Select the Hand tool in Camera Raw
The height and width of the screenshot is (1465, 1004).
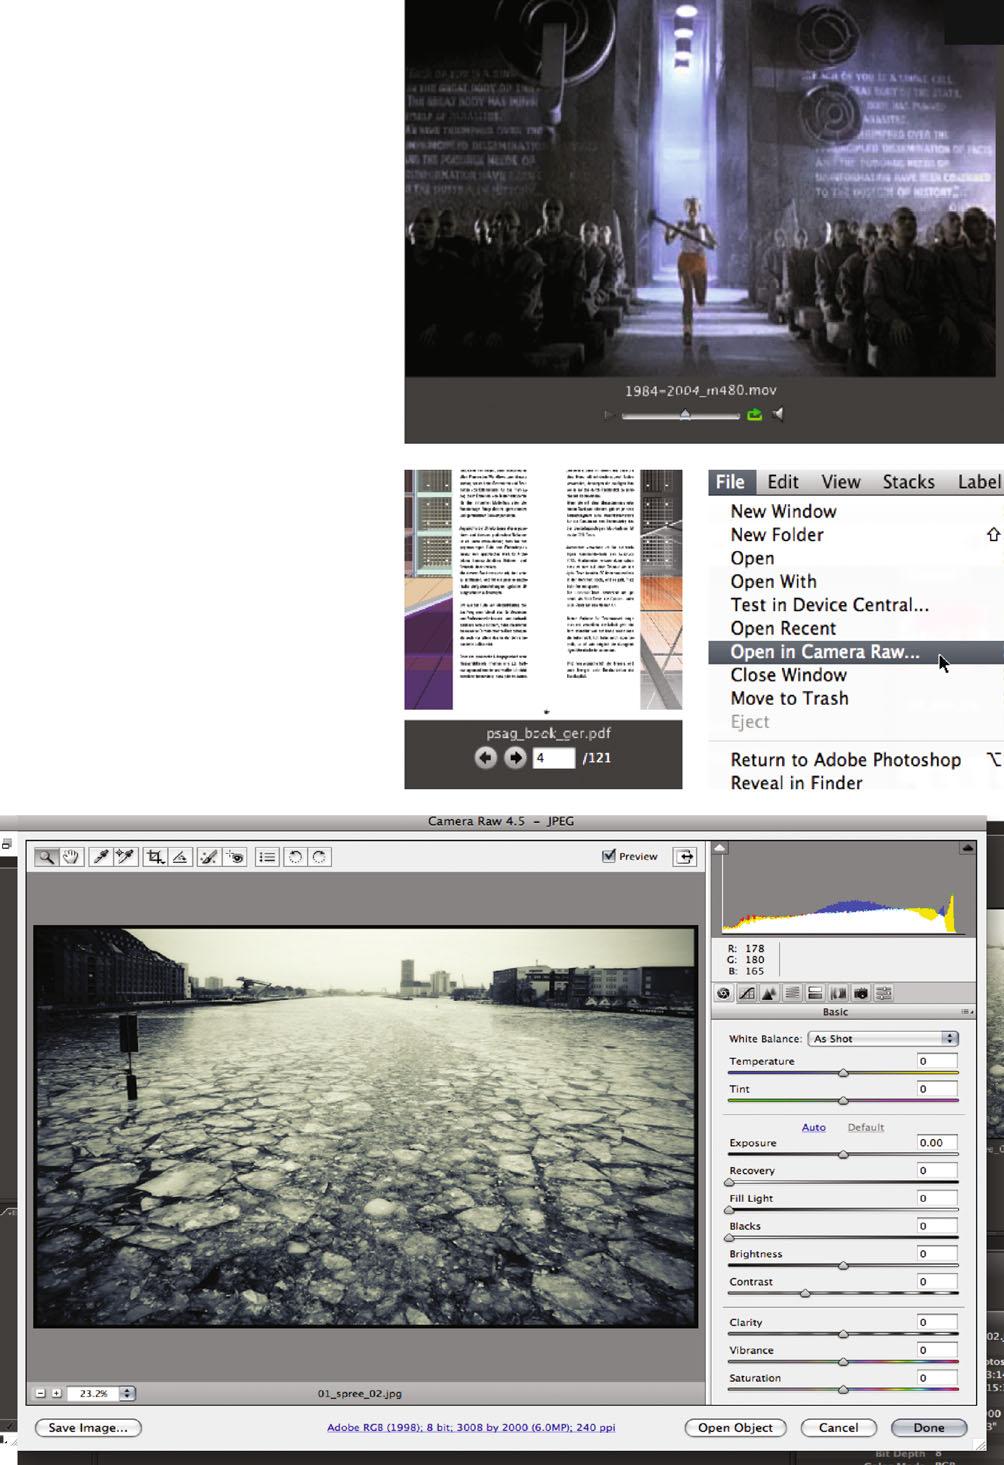[x=71, y=857]
